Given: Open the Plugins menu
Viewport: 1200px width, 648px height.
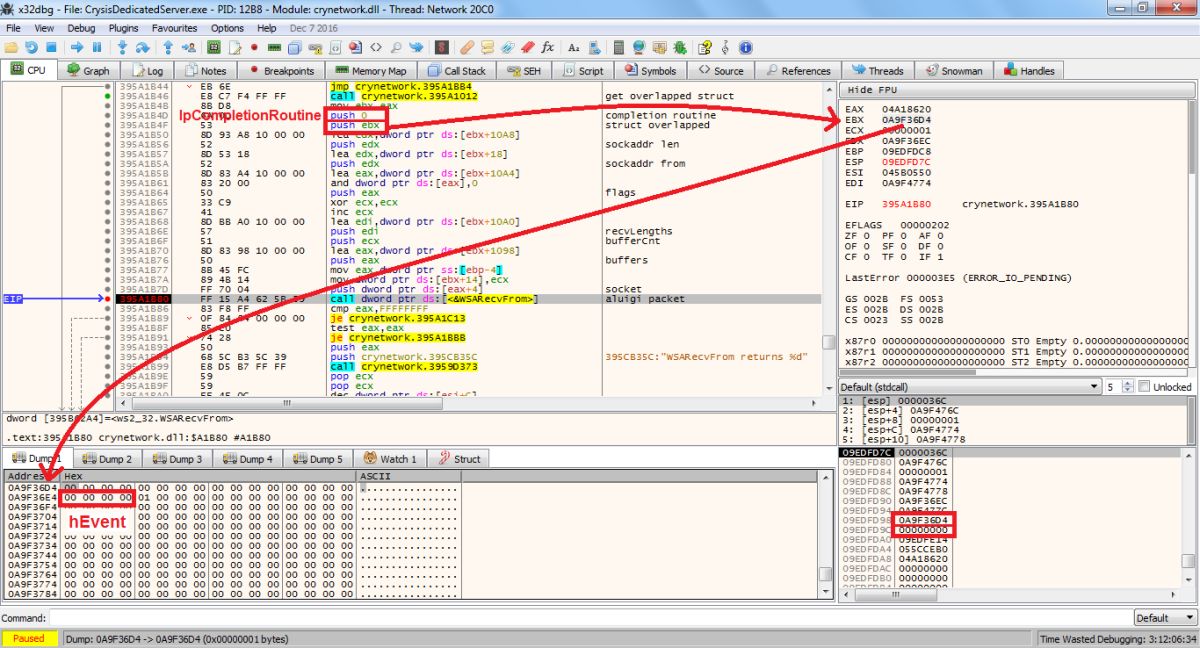Looking at the screenshot, I should (124, 28).
